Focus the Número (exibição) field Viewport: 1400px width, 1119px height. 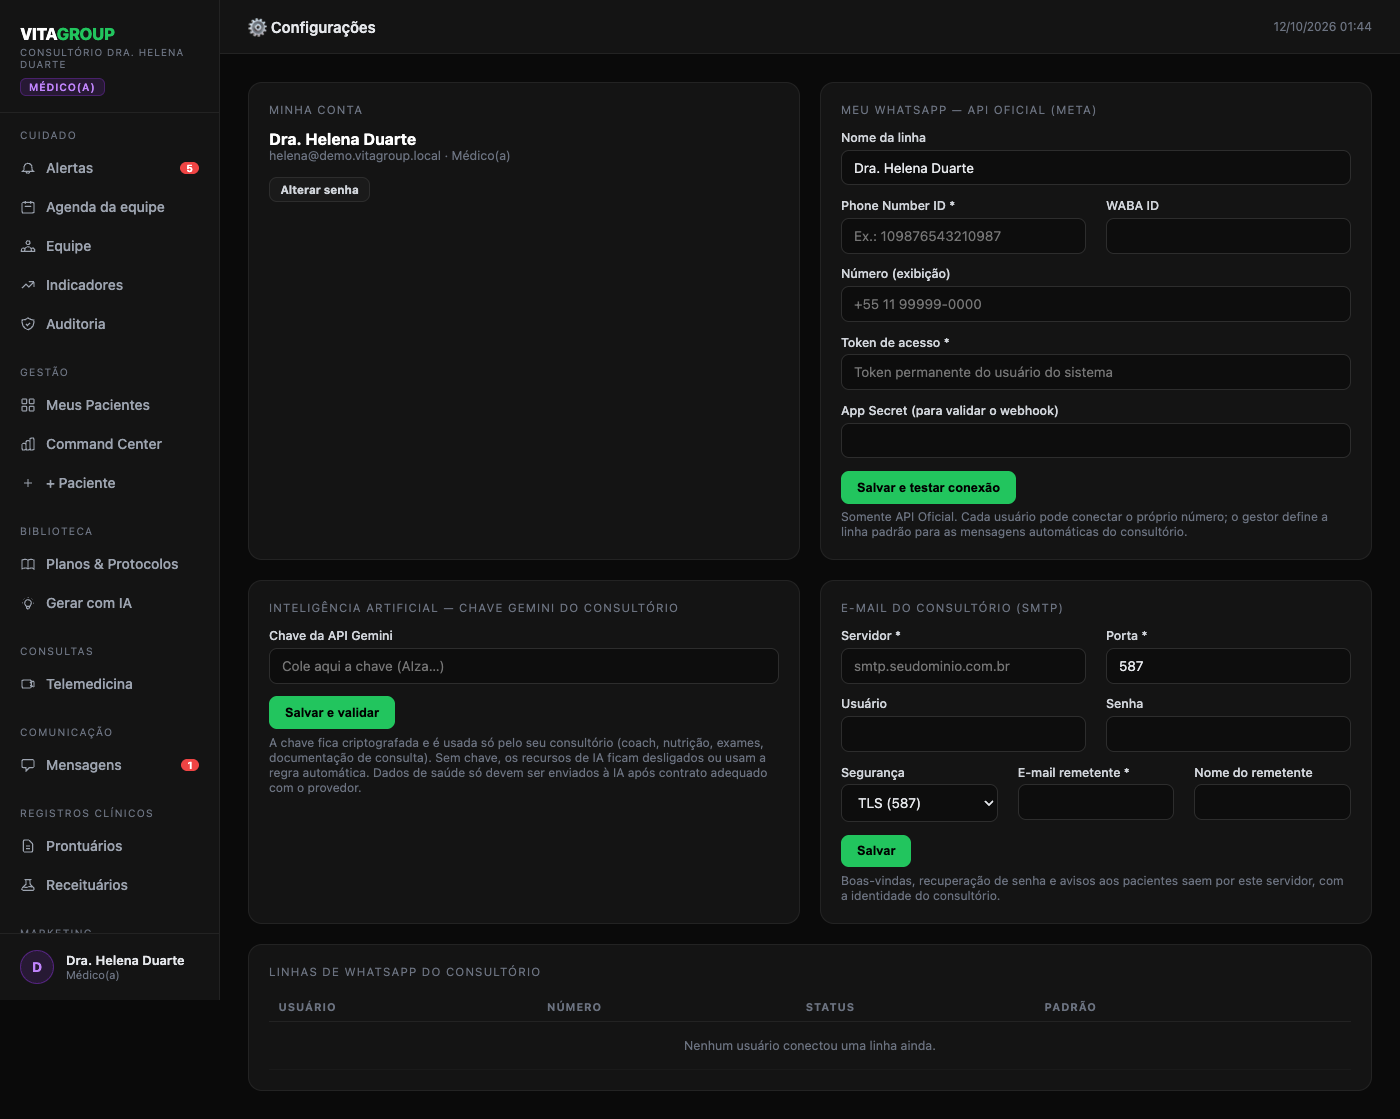[1096, 304]
